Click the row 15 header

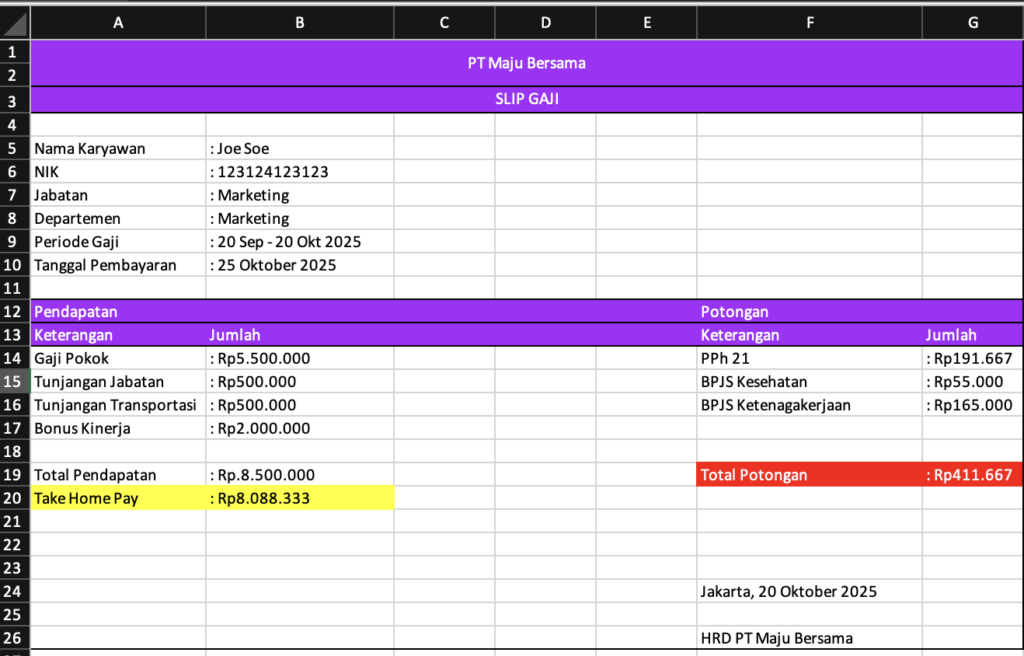click(x=15, y=381)
